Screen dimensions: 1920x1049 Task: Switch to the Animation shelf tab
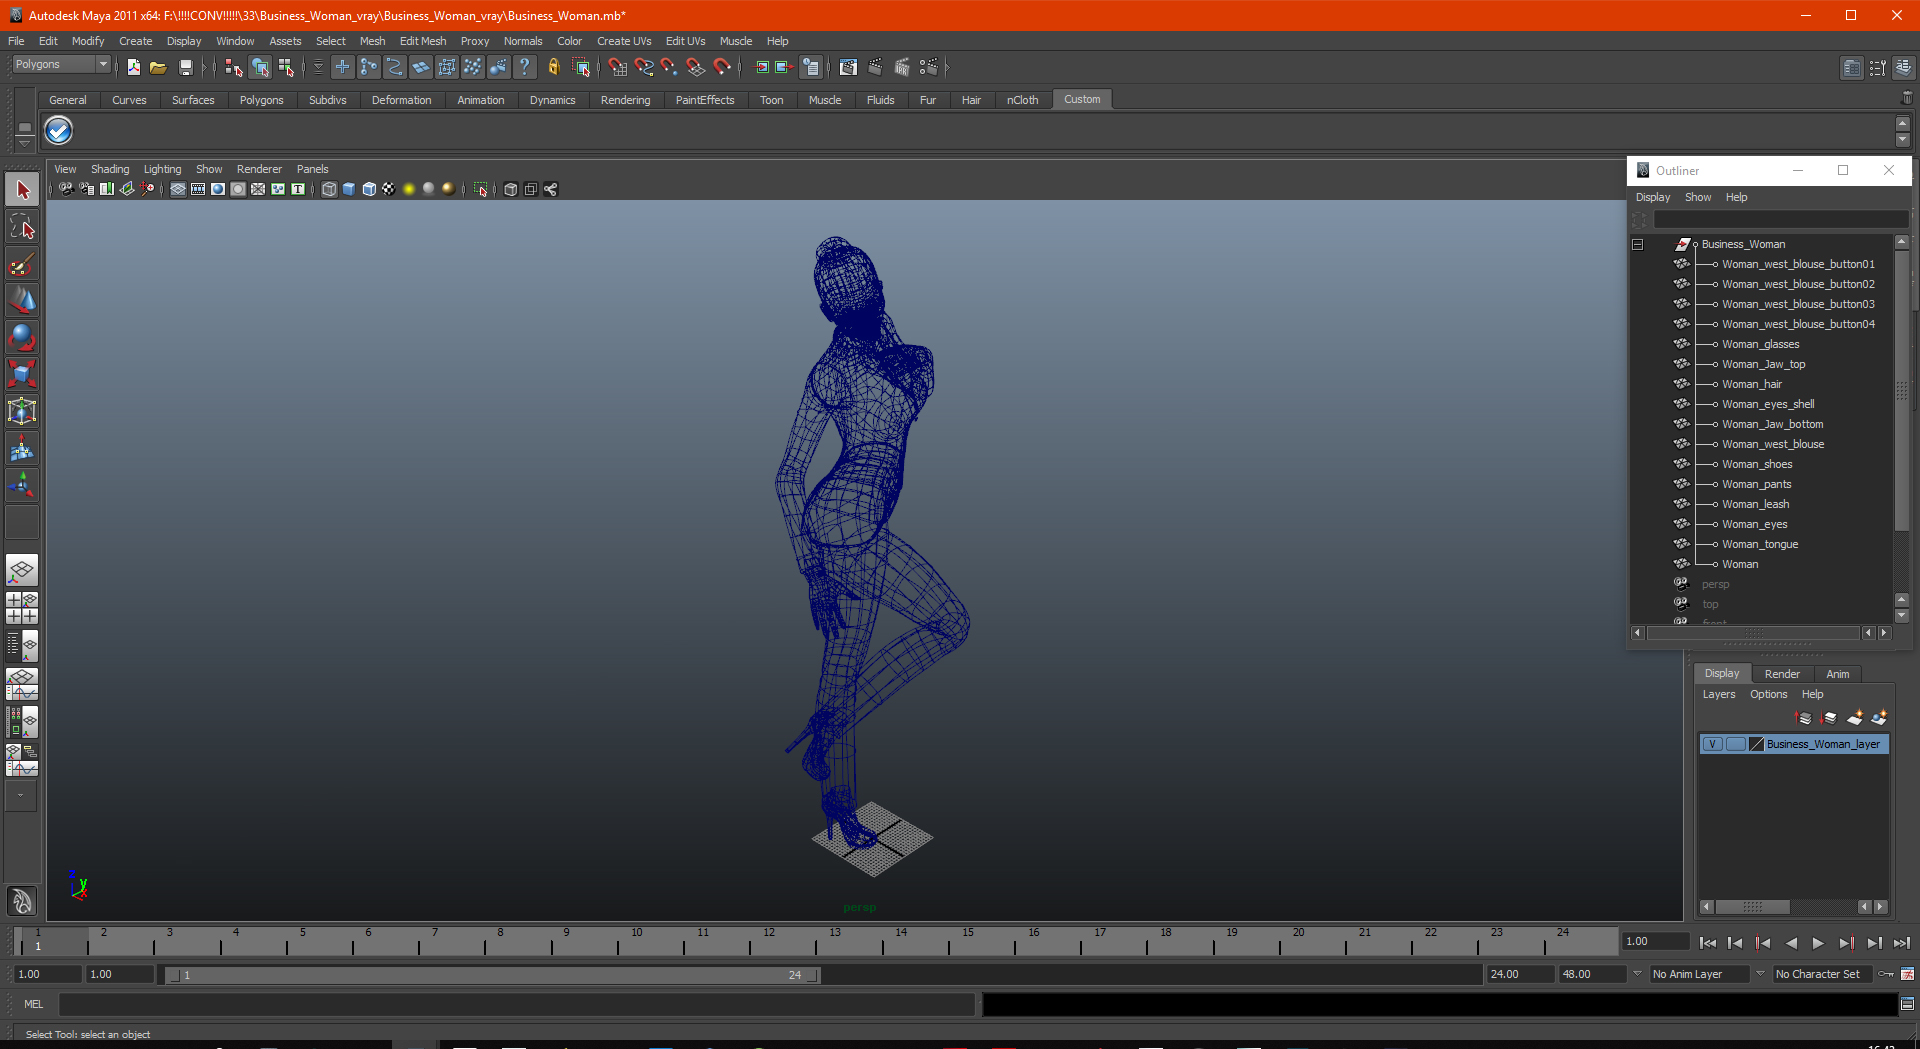tap(480, 100)
